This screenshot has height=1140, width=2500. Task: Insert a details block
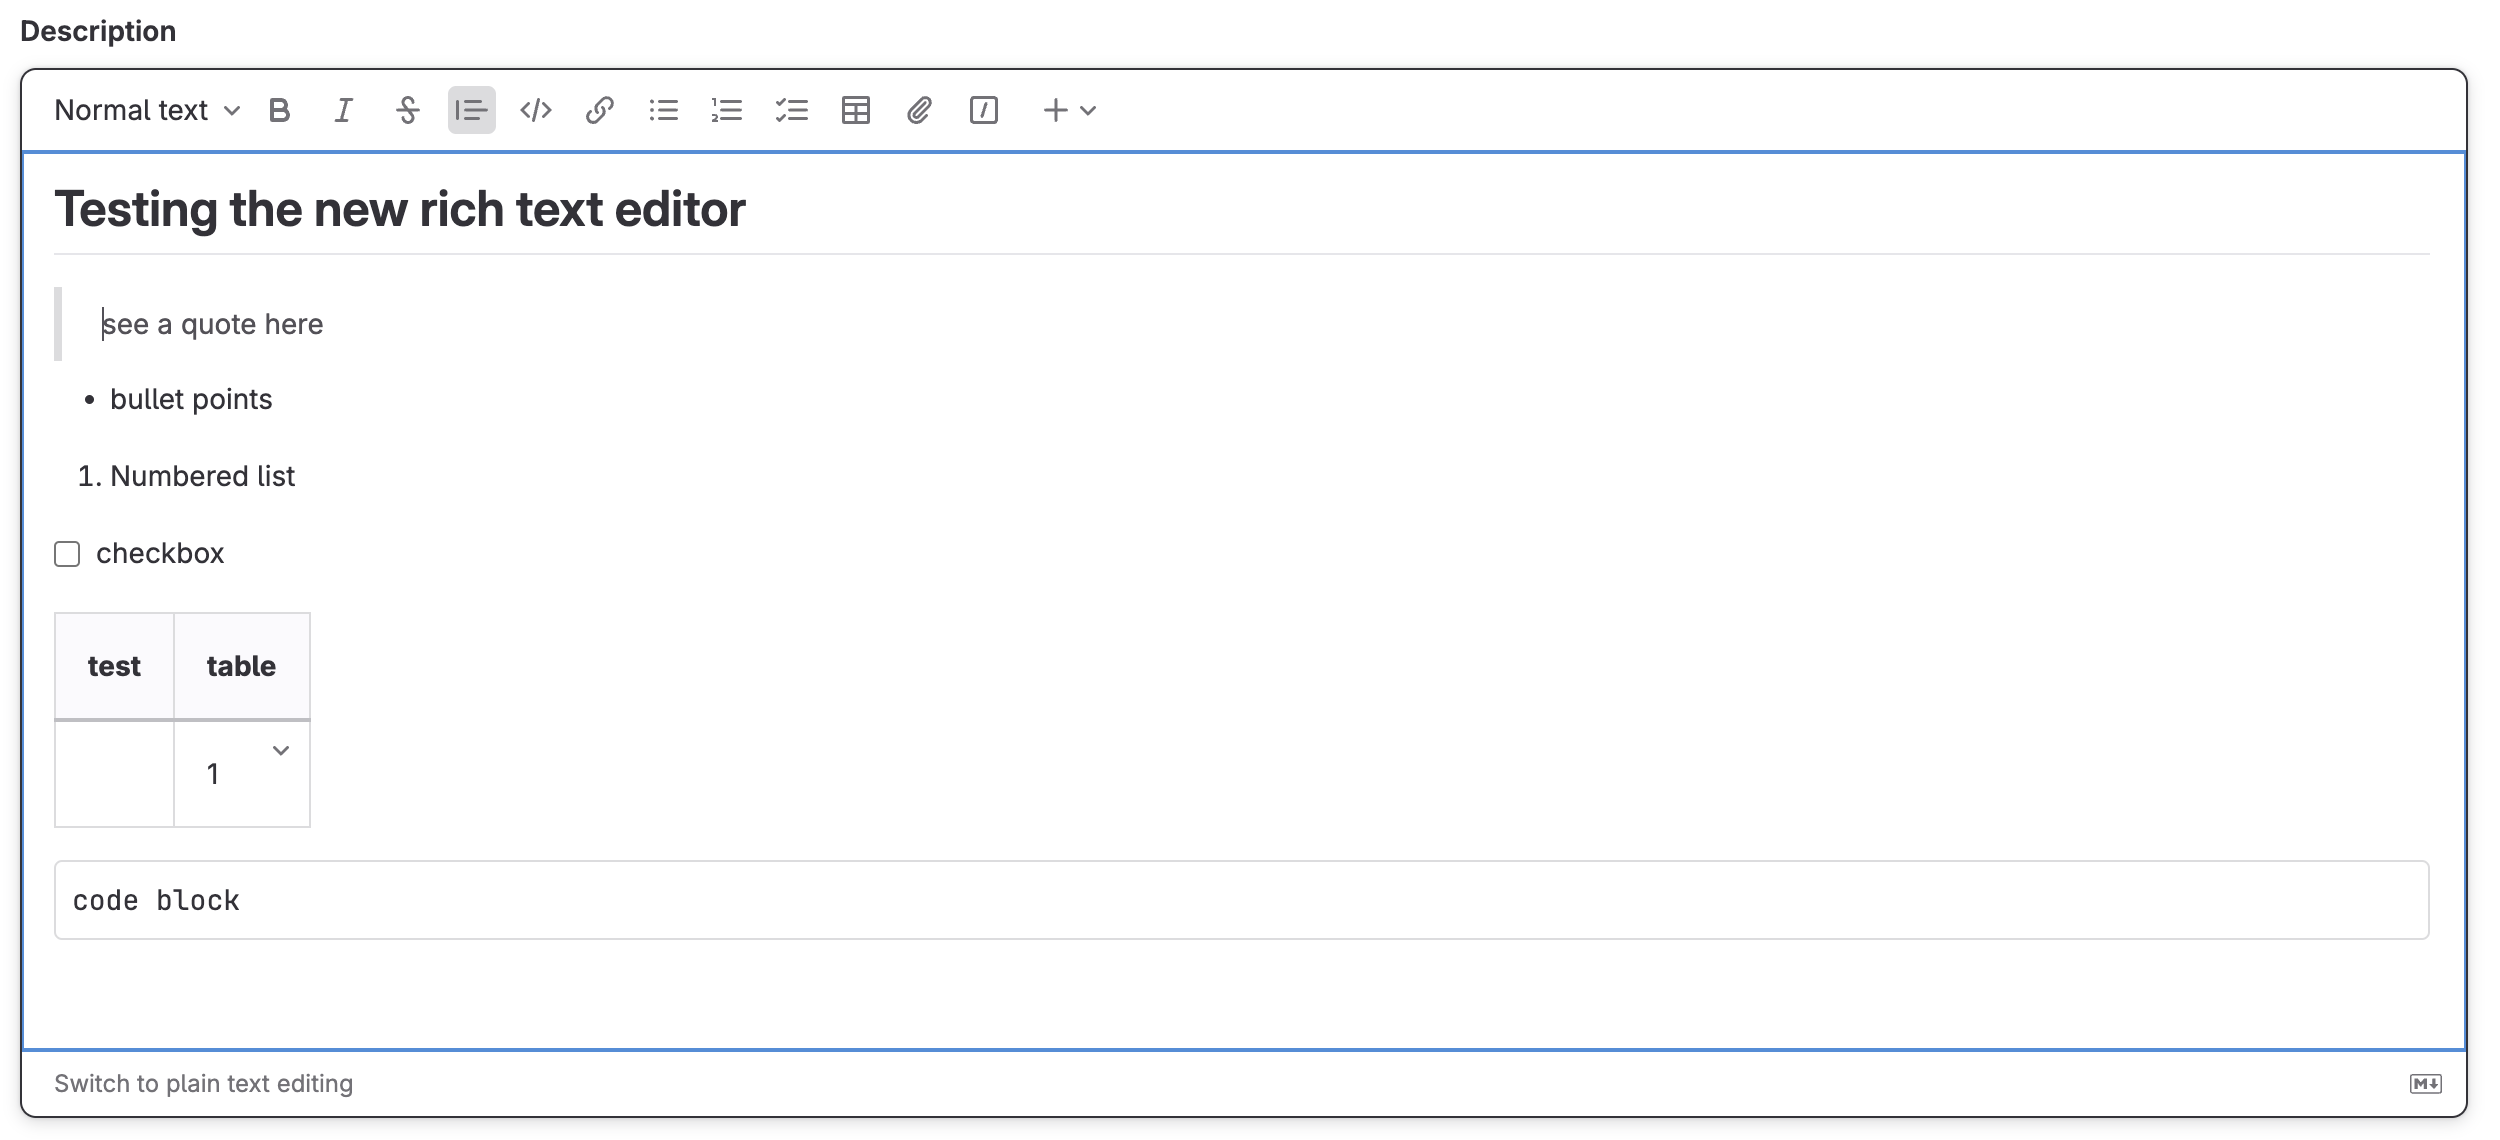pos(985,110)
